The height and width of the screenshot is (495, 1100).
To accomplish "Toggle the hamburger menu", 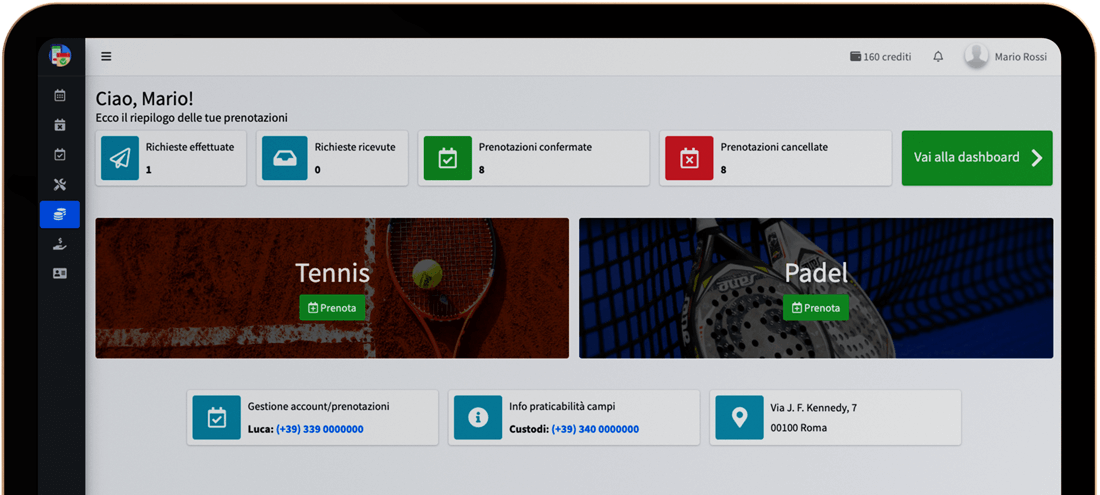I will [x=106, y=57].
